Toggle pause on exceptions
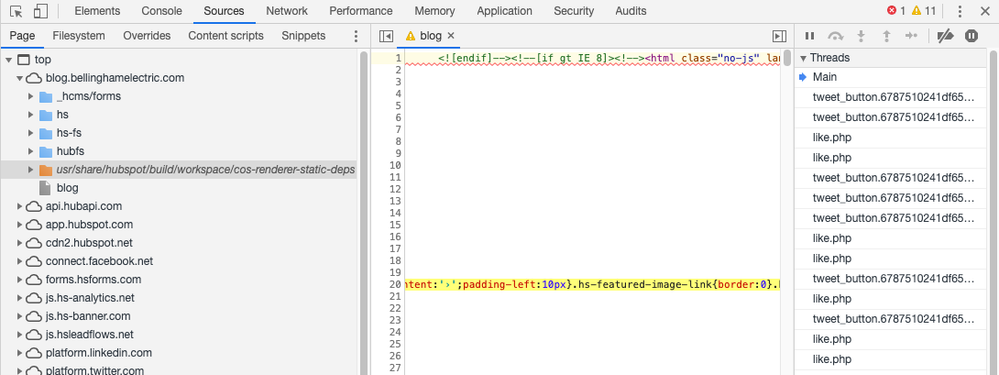Image resolution: width=999 pixels, height=375 pixels. (x=971, y=36)
